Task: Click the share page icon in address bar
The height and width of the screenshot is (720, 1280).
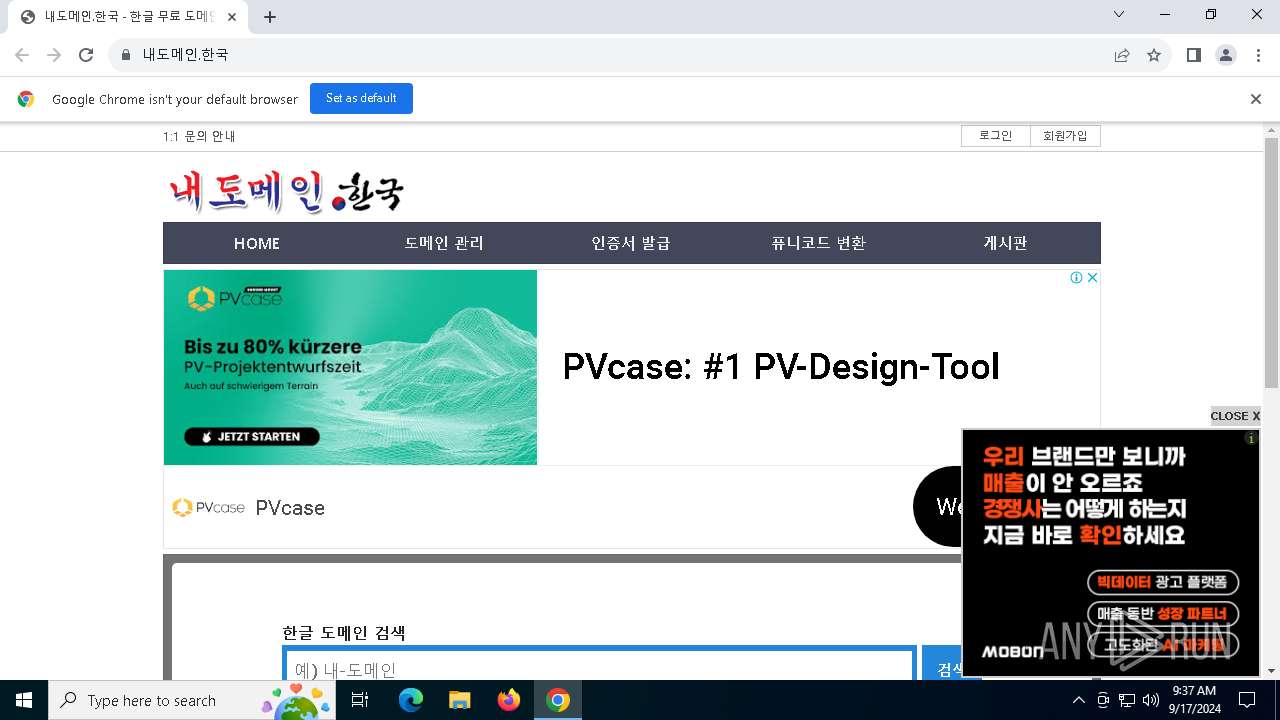Action: click(1122, 55)
